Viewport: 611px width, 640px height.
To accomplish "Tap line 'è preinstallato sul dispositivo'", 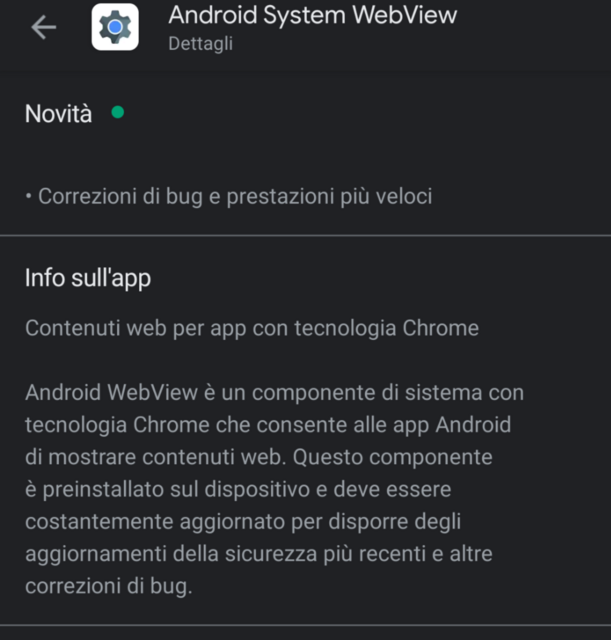I will coord(238,489).
